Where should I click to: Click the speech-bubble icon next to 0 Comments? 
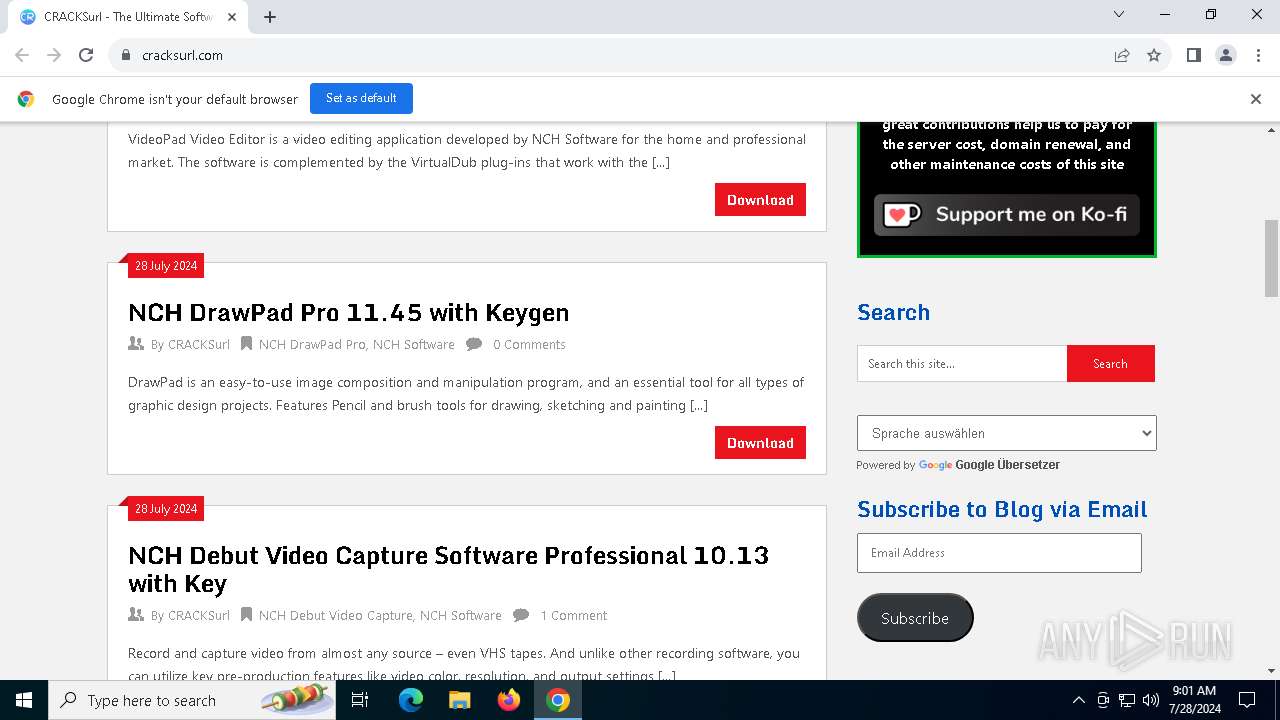[474, 344]
